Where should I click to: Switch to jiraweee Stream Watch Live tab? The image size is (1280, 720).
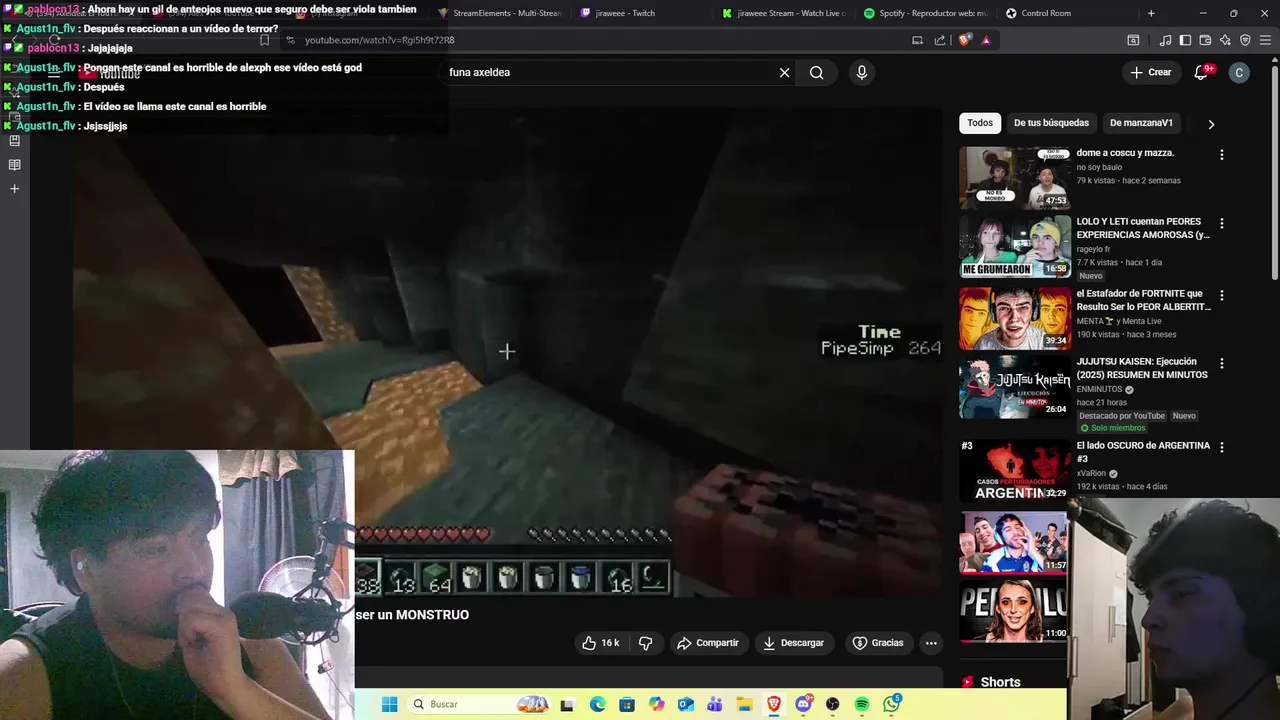[785, 13]
